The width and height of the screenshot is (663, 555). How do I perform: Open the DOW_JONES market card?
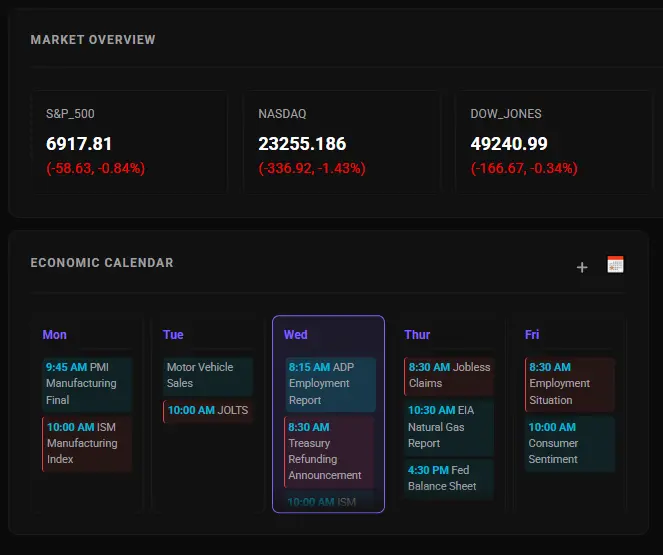(554, 142)
